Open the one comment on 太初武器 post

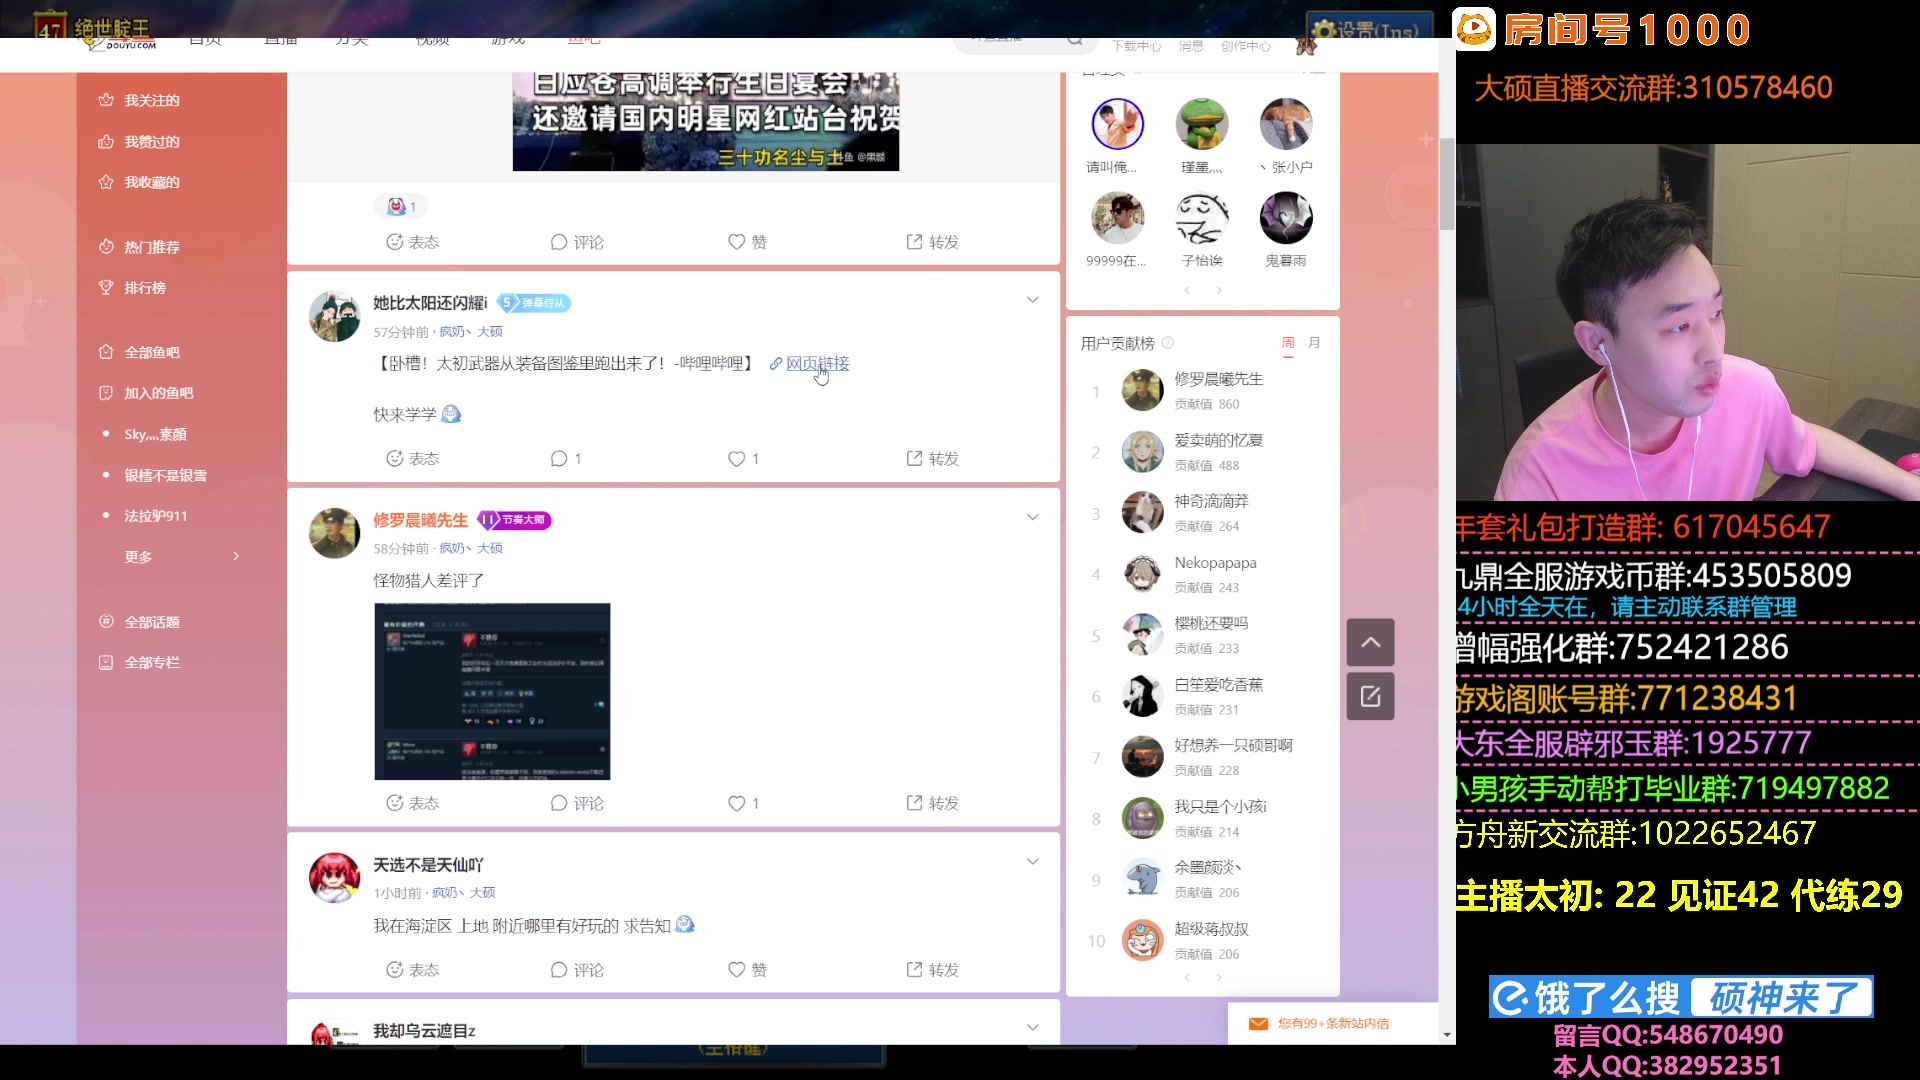(566, 458)
